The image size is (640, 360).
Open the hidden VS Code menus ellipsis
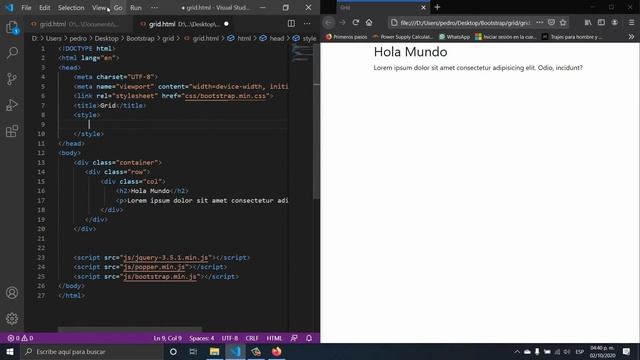point(154,7)
